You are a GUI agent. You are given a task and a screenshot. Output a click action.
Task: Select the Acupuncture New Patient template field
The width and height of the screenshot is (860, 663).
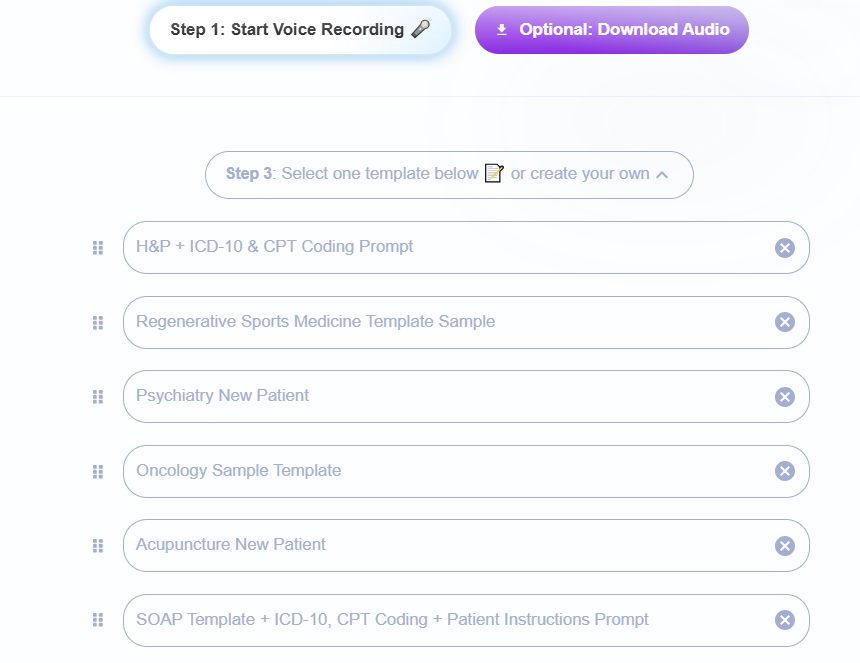[440, 545]
